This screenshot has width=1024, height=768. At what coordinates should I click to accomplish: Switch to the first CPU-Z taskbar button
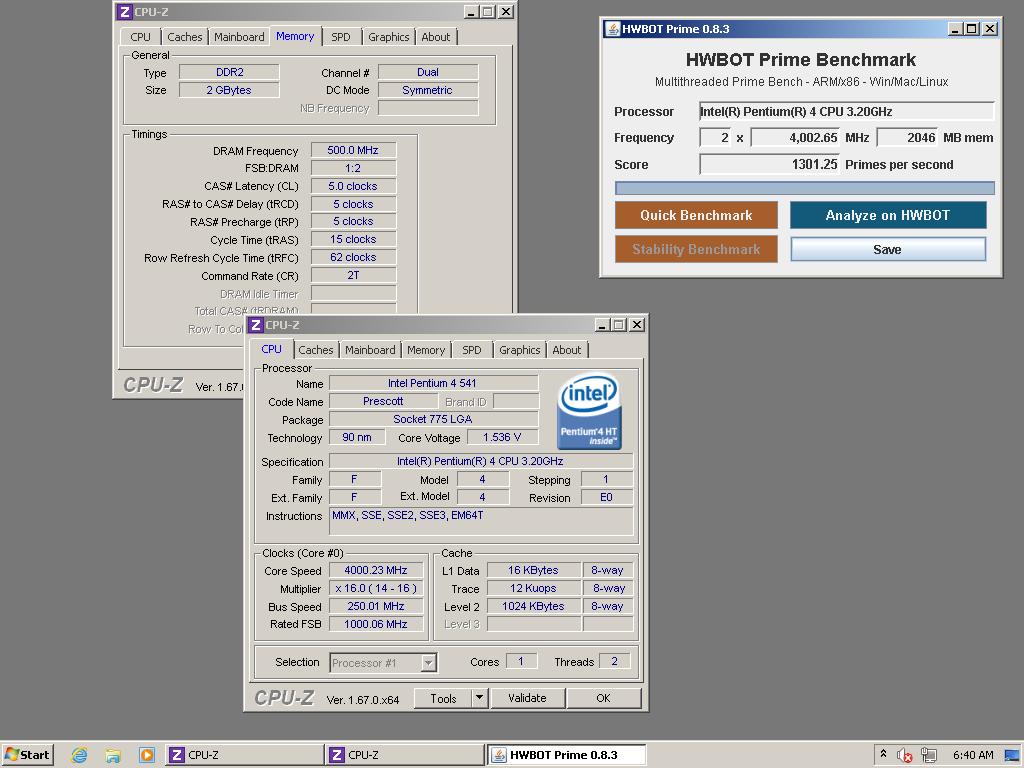point(244,755)
